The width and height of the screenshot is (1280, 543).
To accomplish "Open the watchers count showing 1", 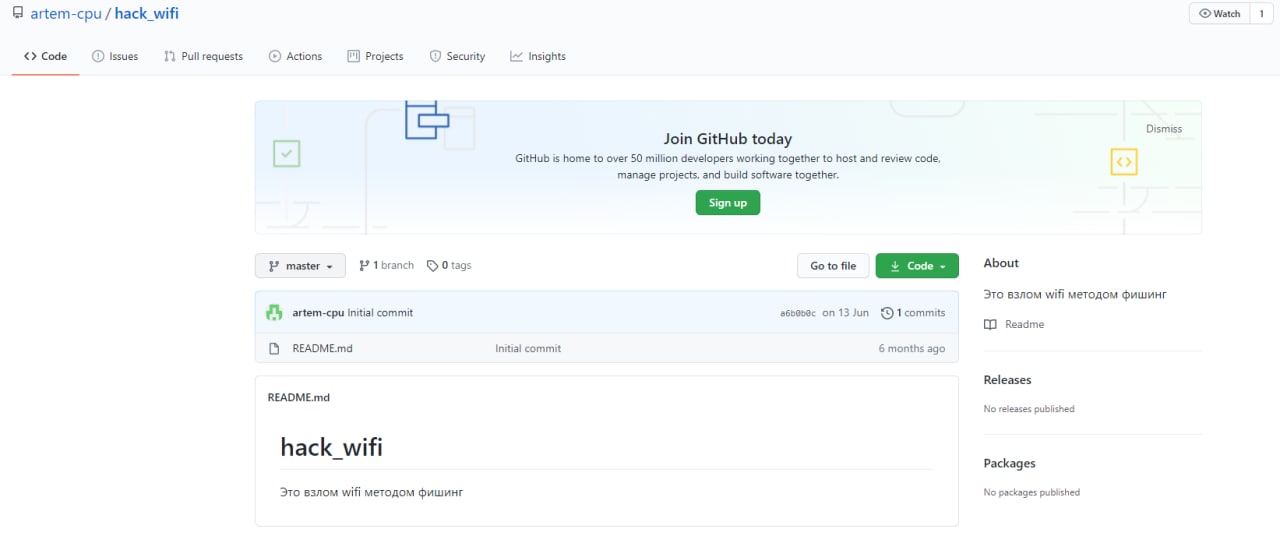I will point(1262,14).
